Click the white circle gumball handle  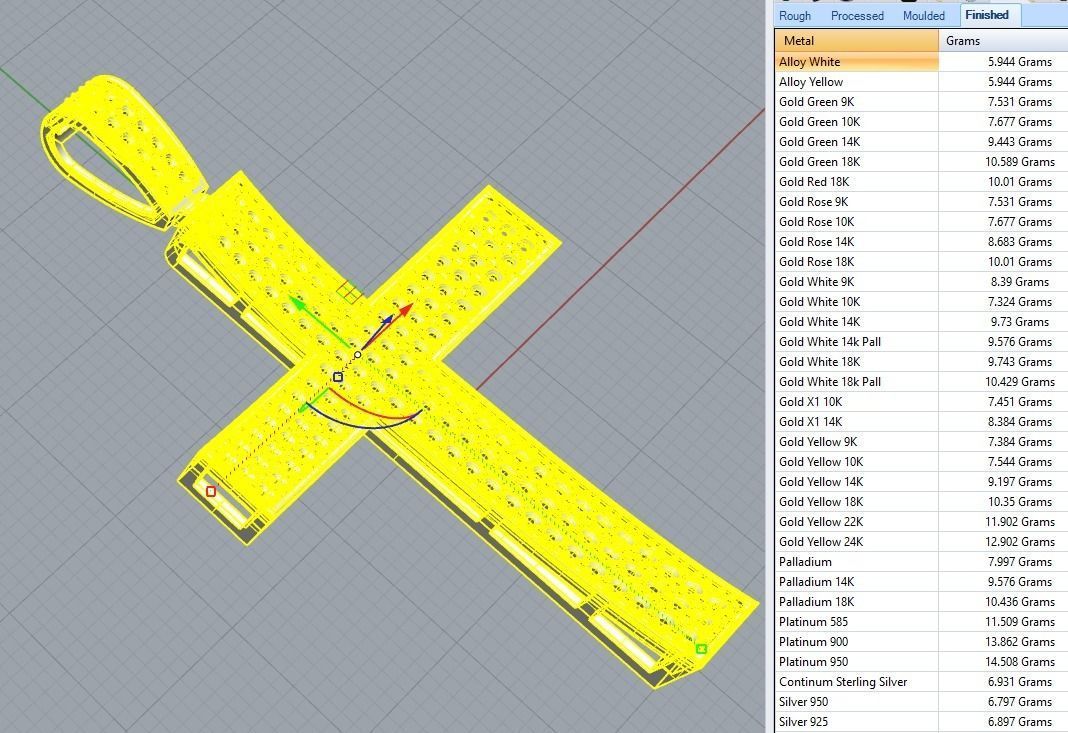point(358,355)
